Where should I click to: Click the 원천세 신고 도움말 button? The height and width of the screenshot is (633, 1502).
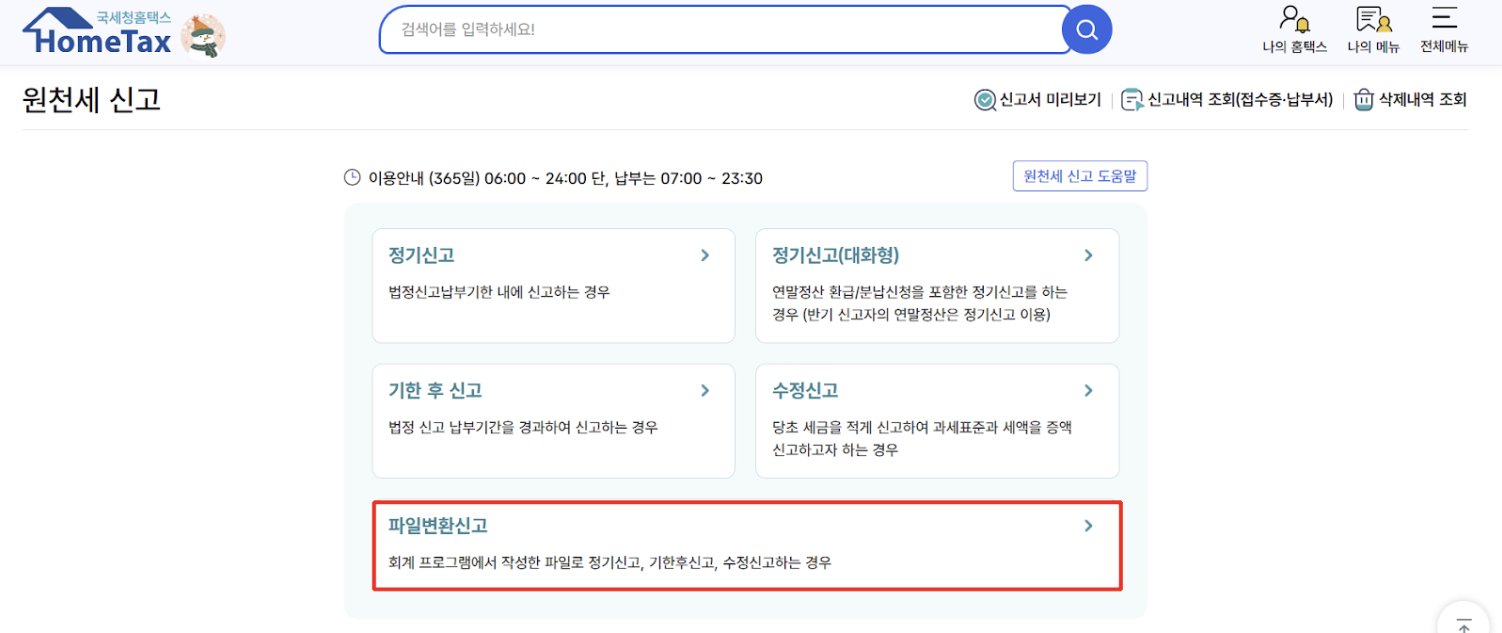1080,176
